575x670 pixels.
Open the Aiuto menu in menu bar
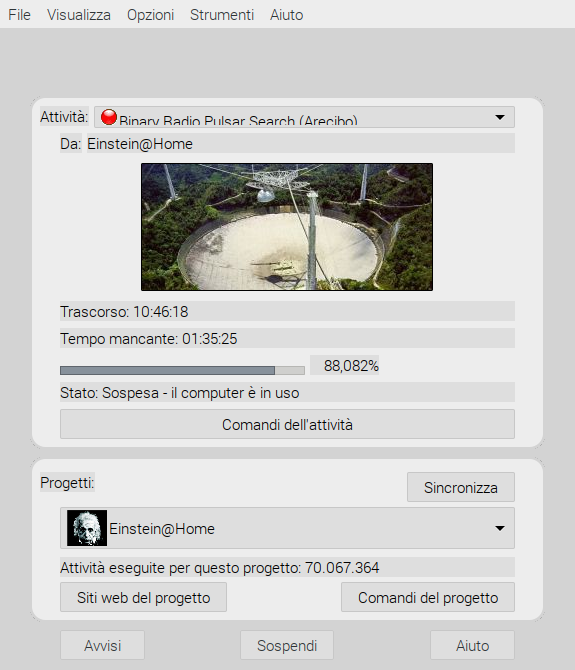pos(286,15)
